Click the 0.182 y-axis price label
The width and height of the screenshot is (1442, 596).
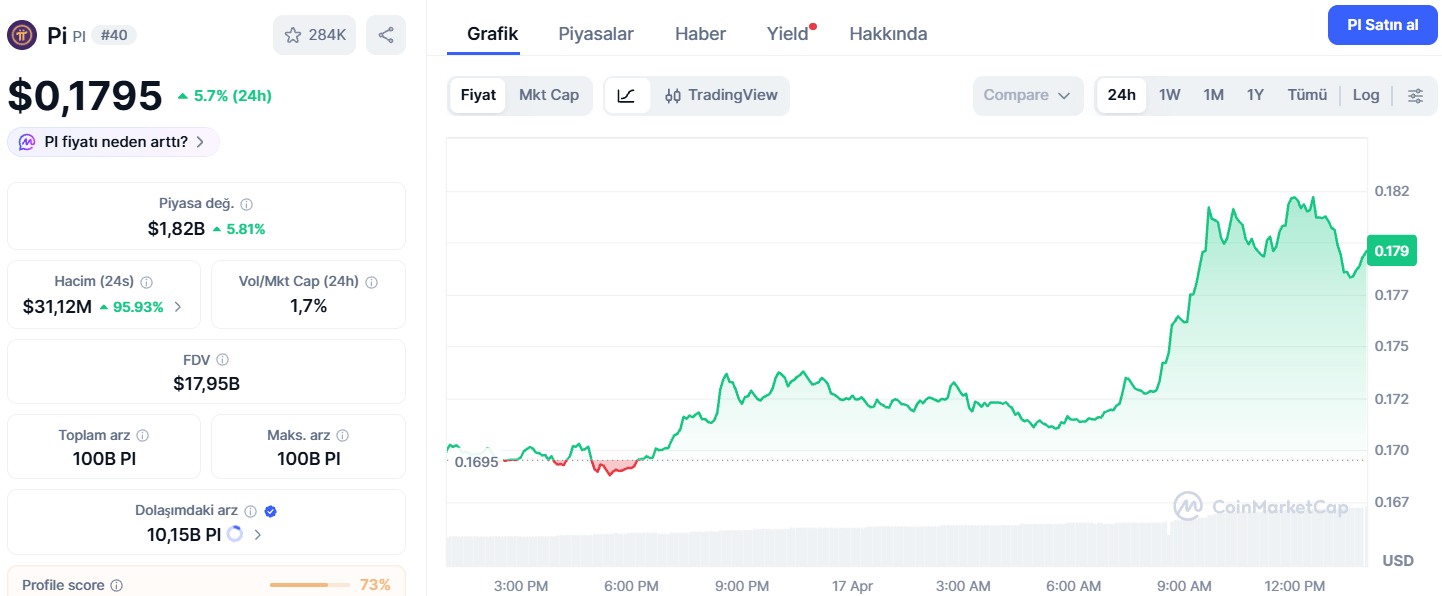click(x=1391, y=191)
